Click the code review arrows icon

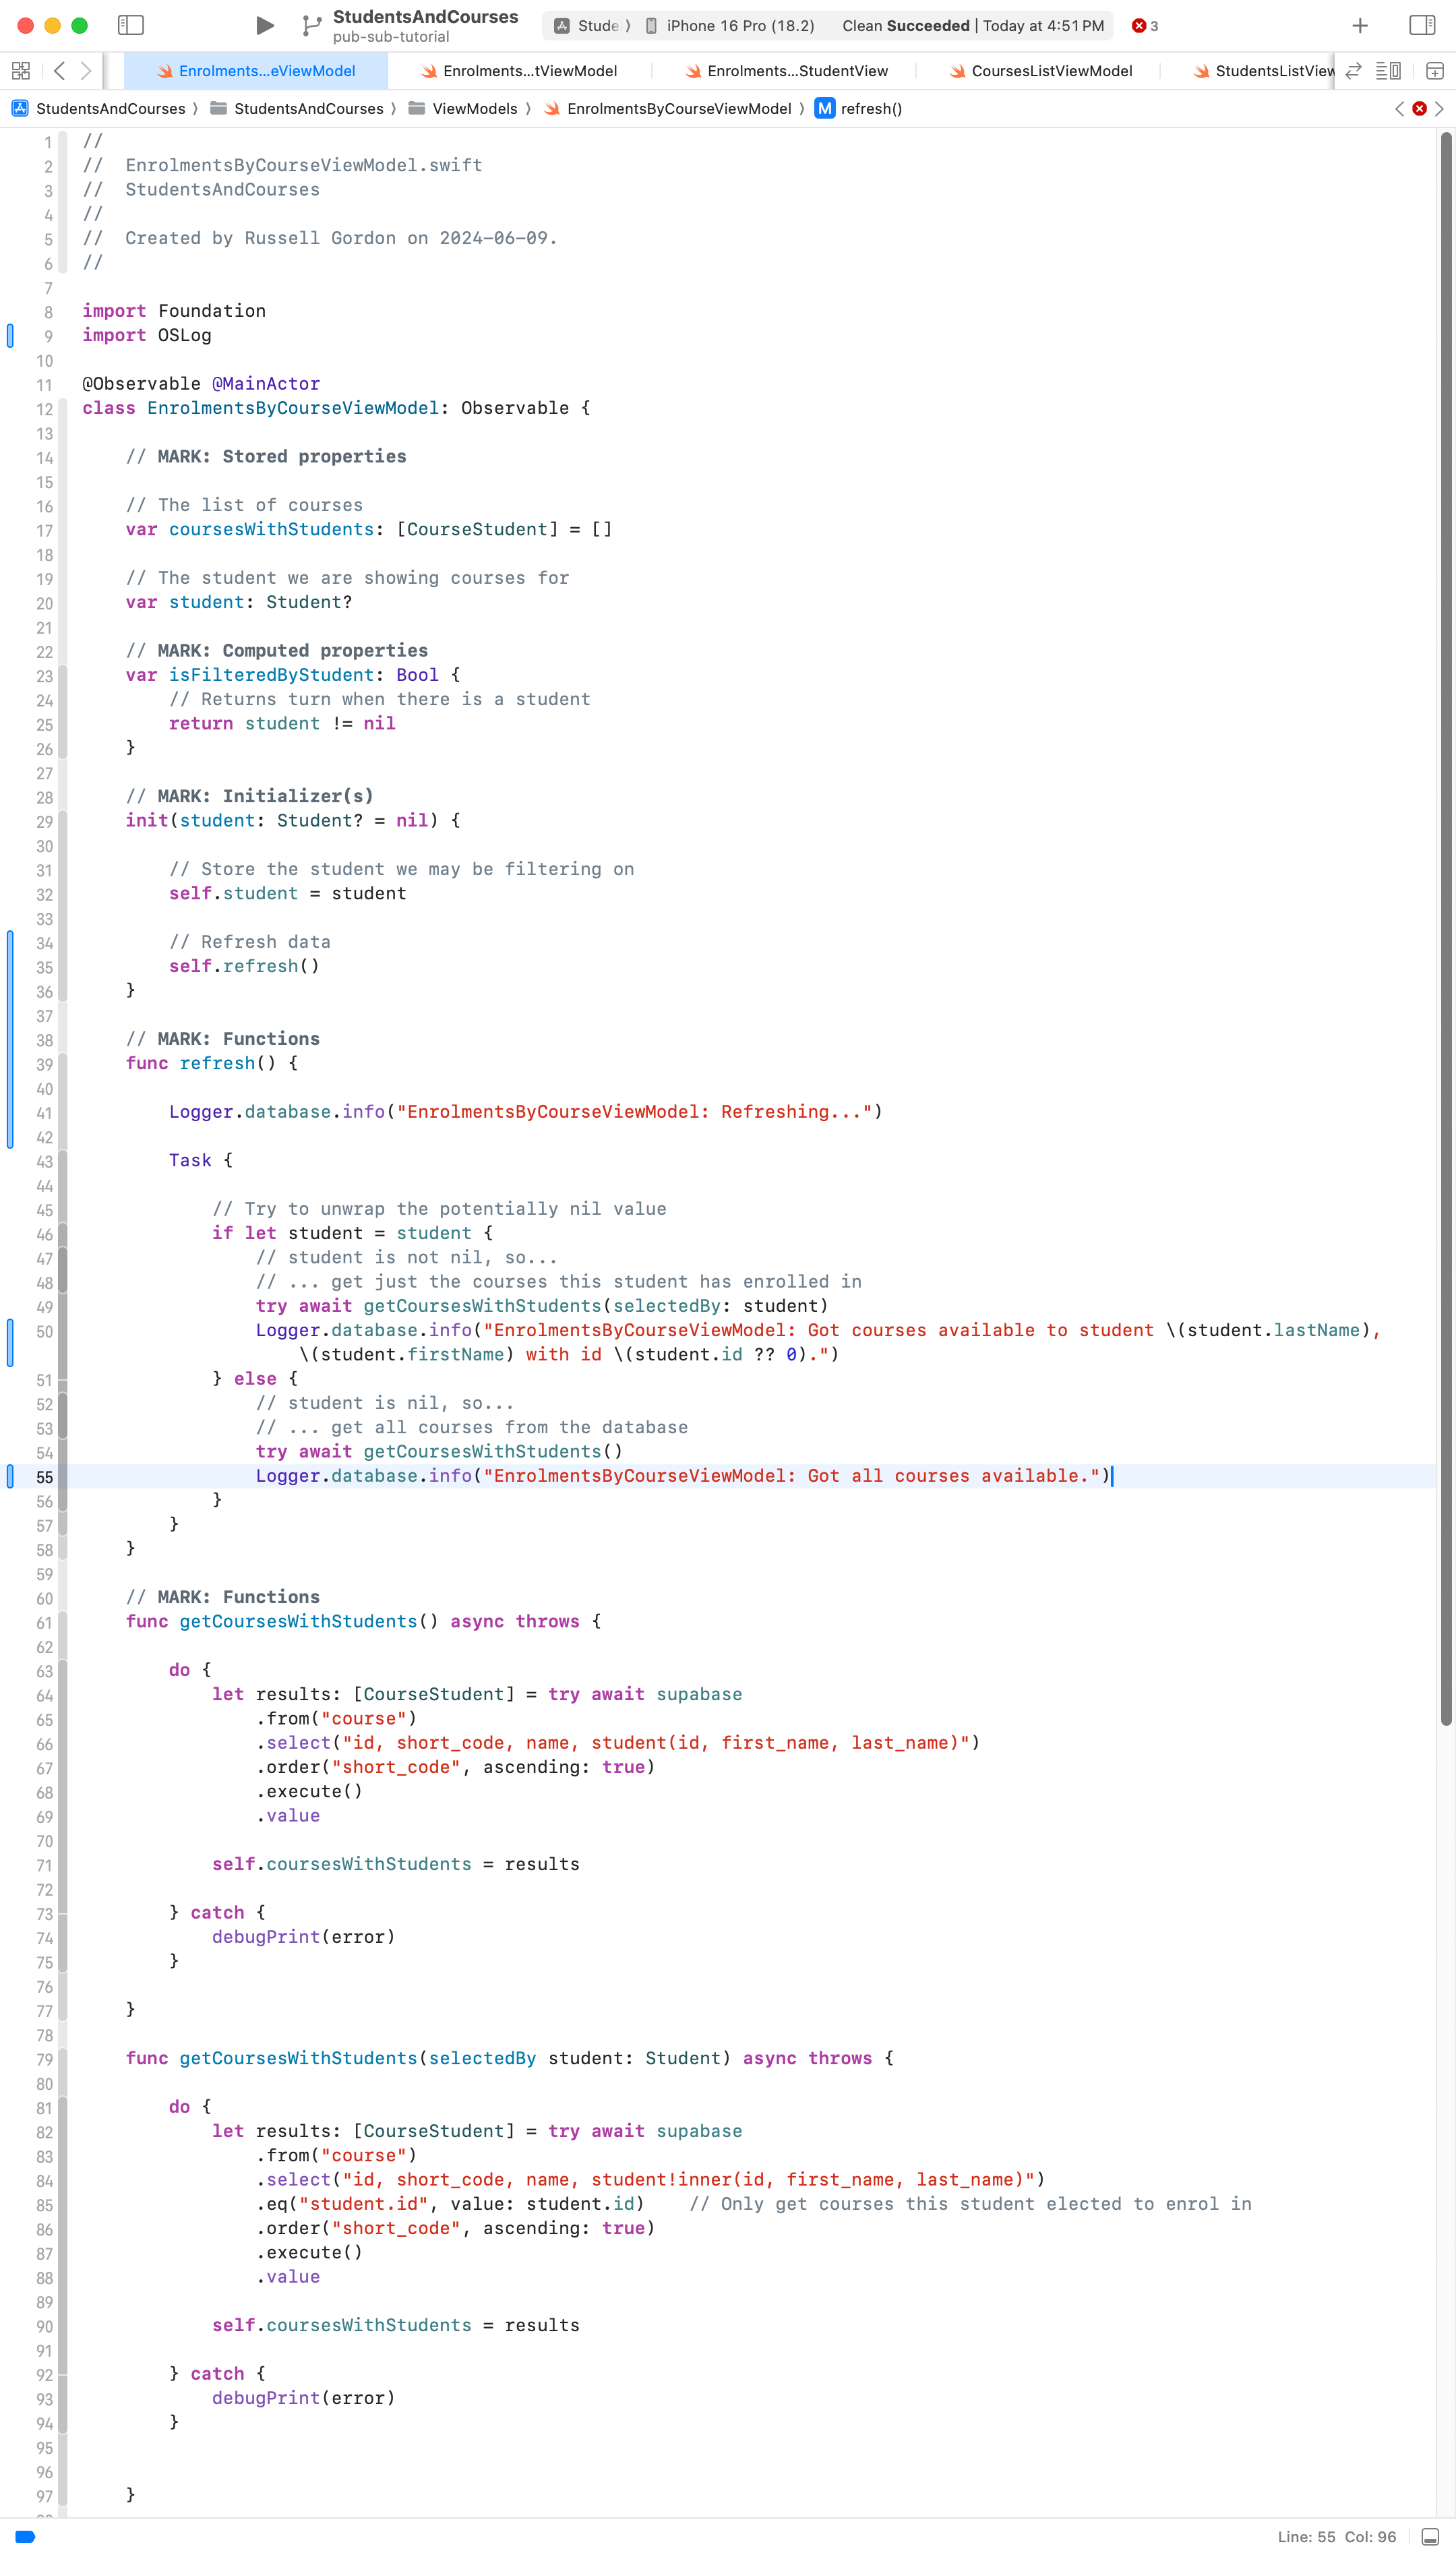coord(1353,71)
